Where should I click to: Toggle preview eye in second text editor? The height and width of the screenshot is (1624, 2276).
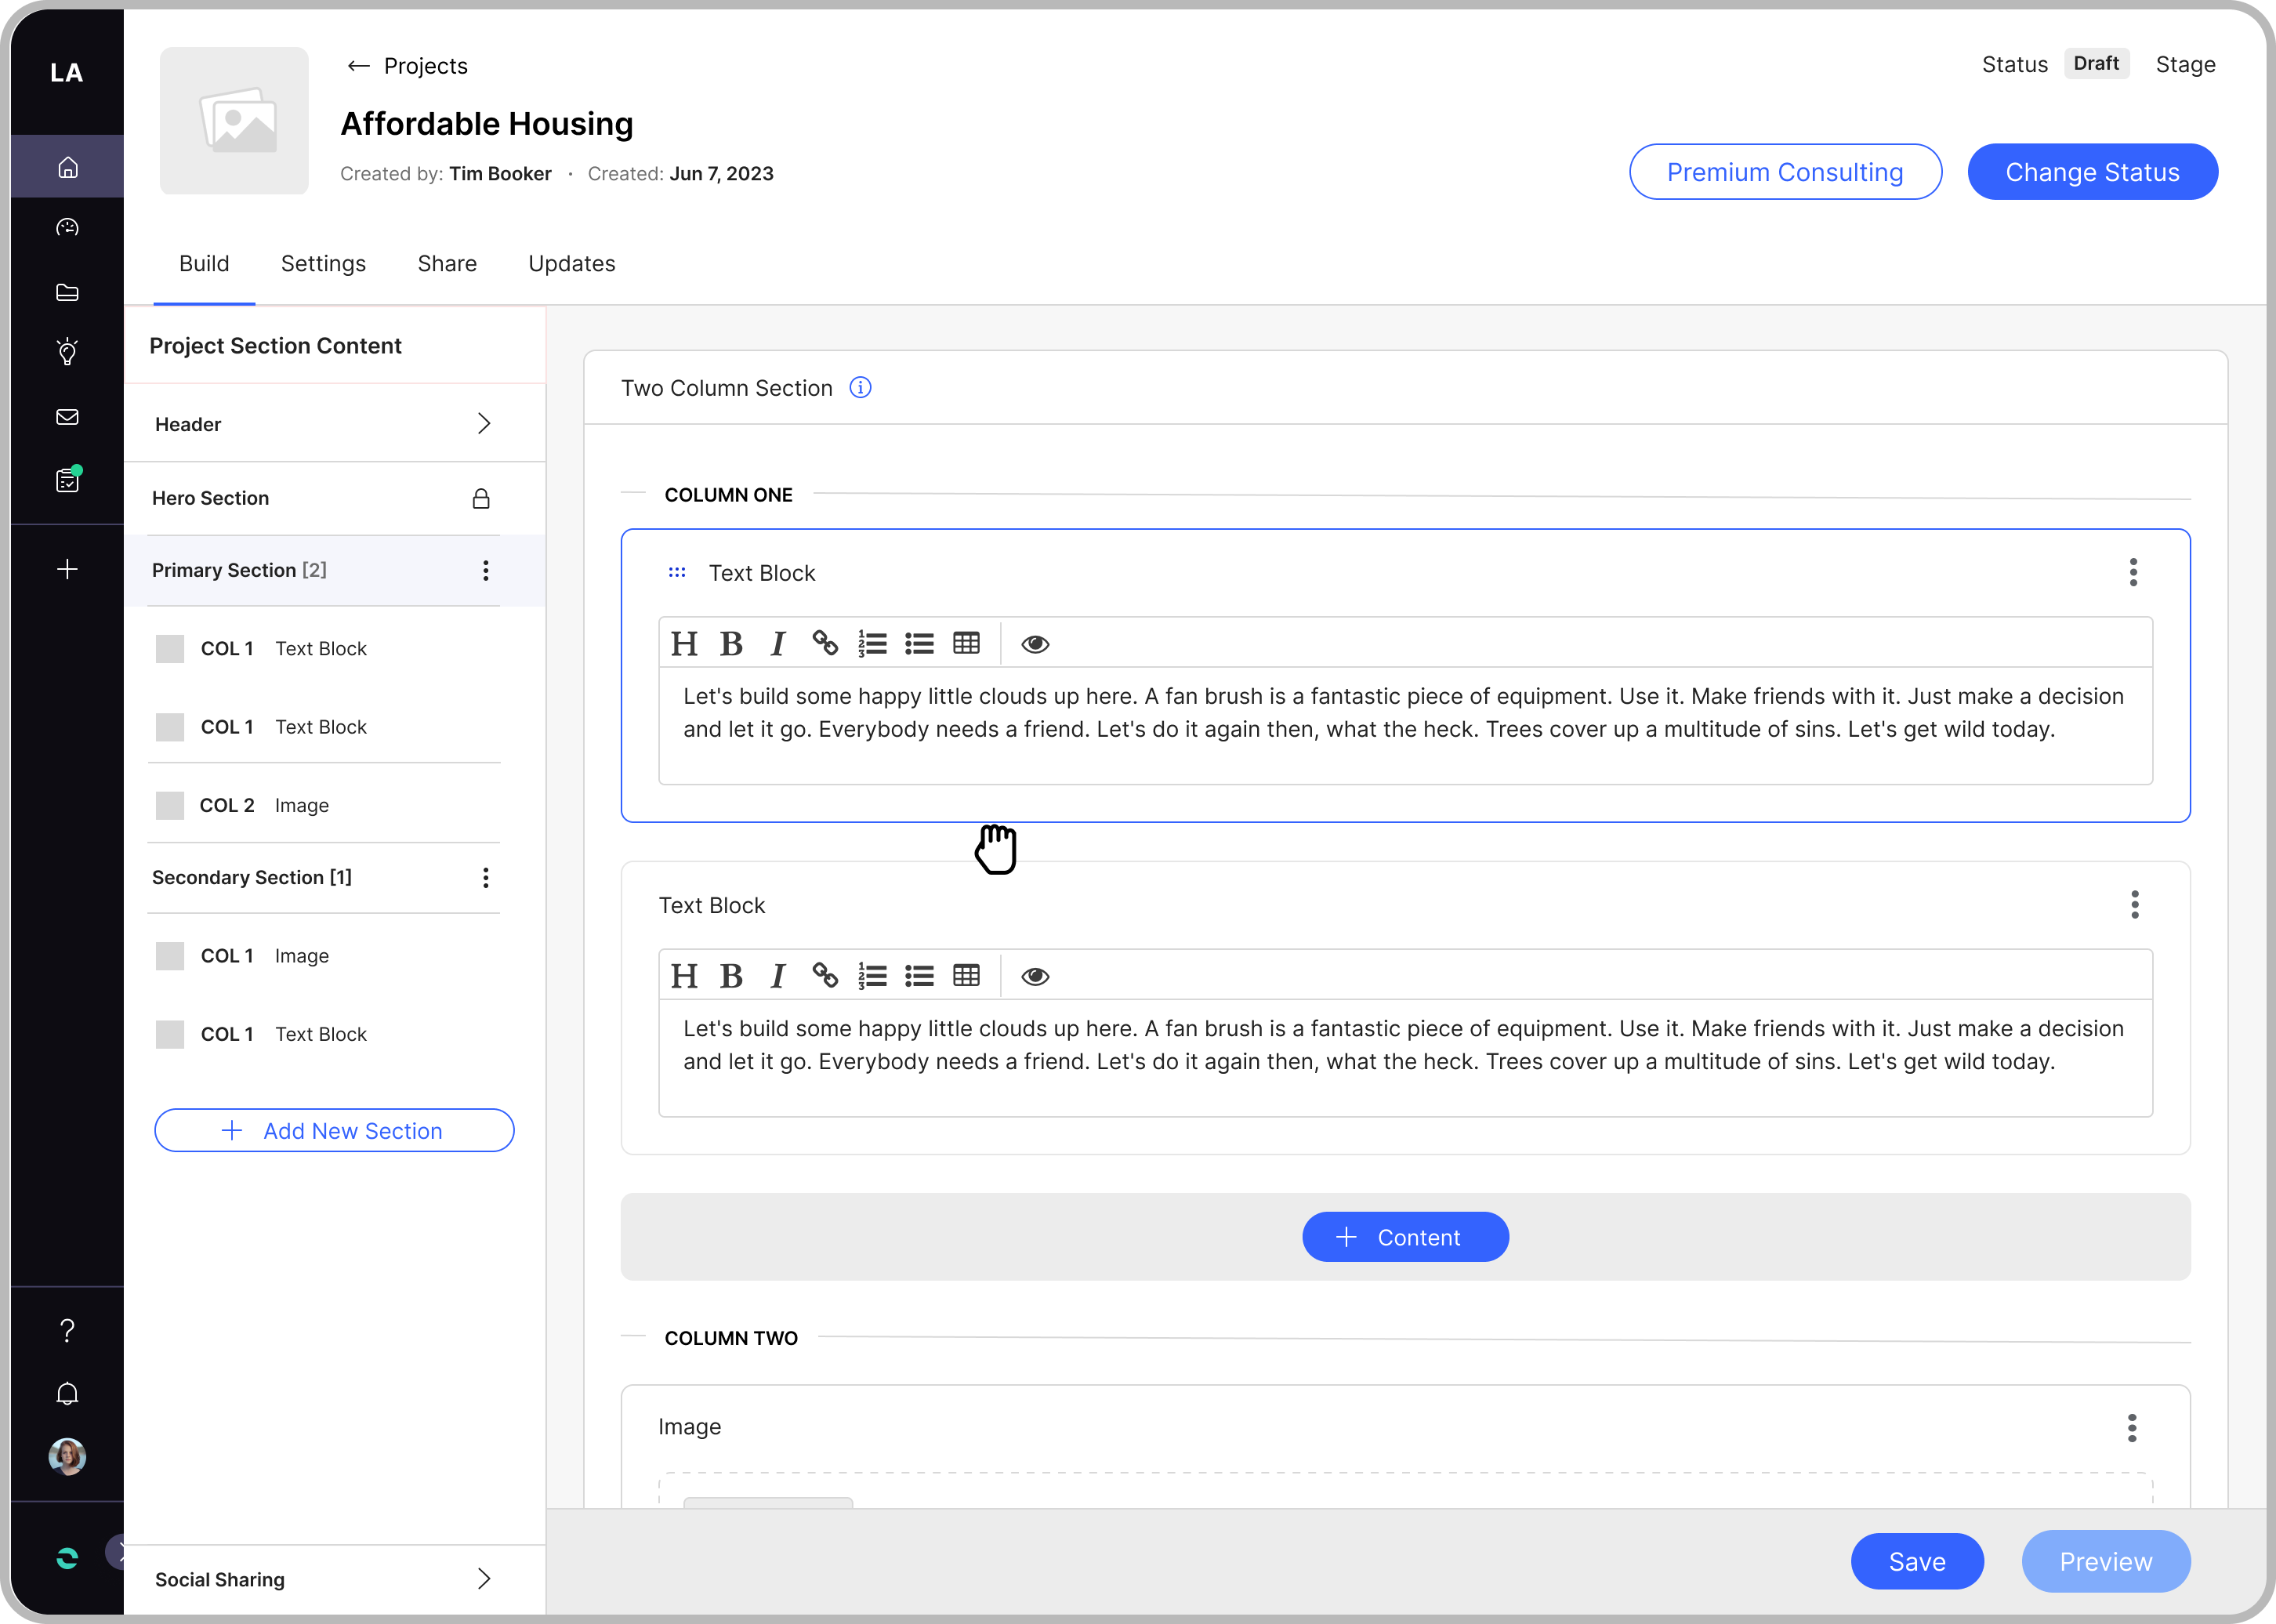1035,976
